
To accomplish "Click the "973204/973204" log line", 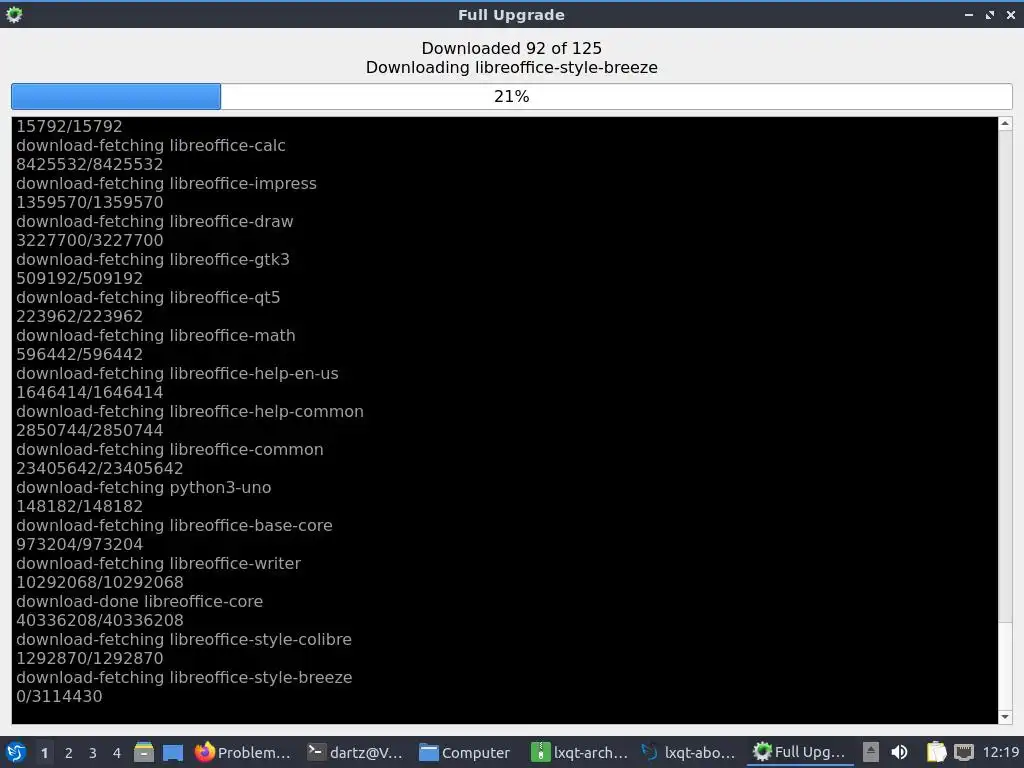I will pyautogui.click(x=80, y=544).
